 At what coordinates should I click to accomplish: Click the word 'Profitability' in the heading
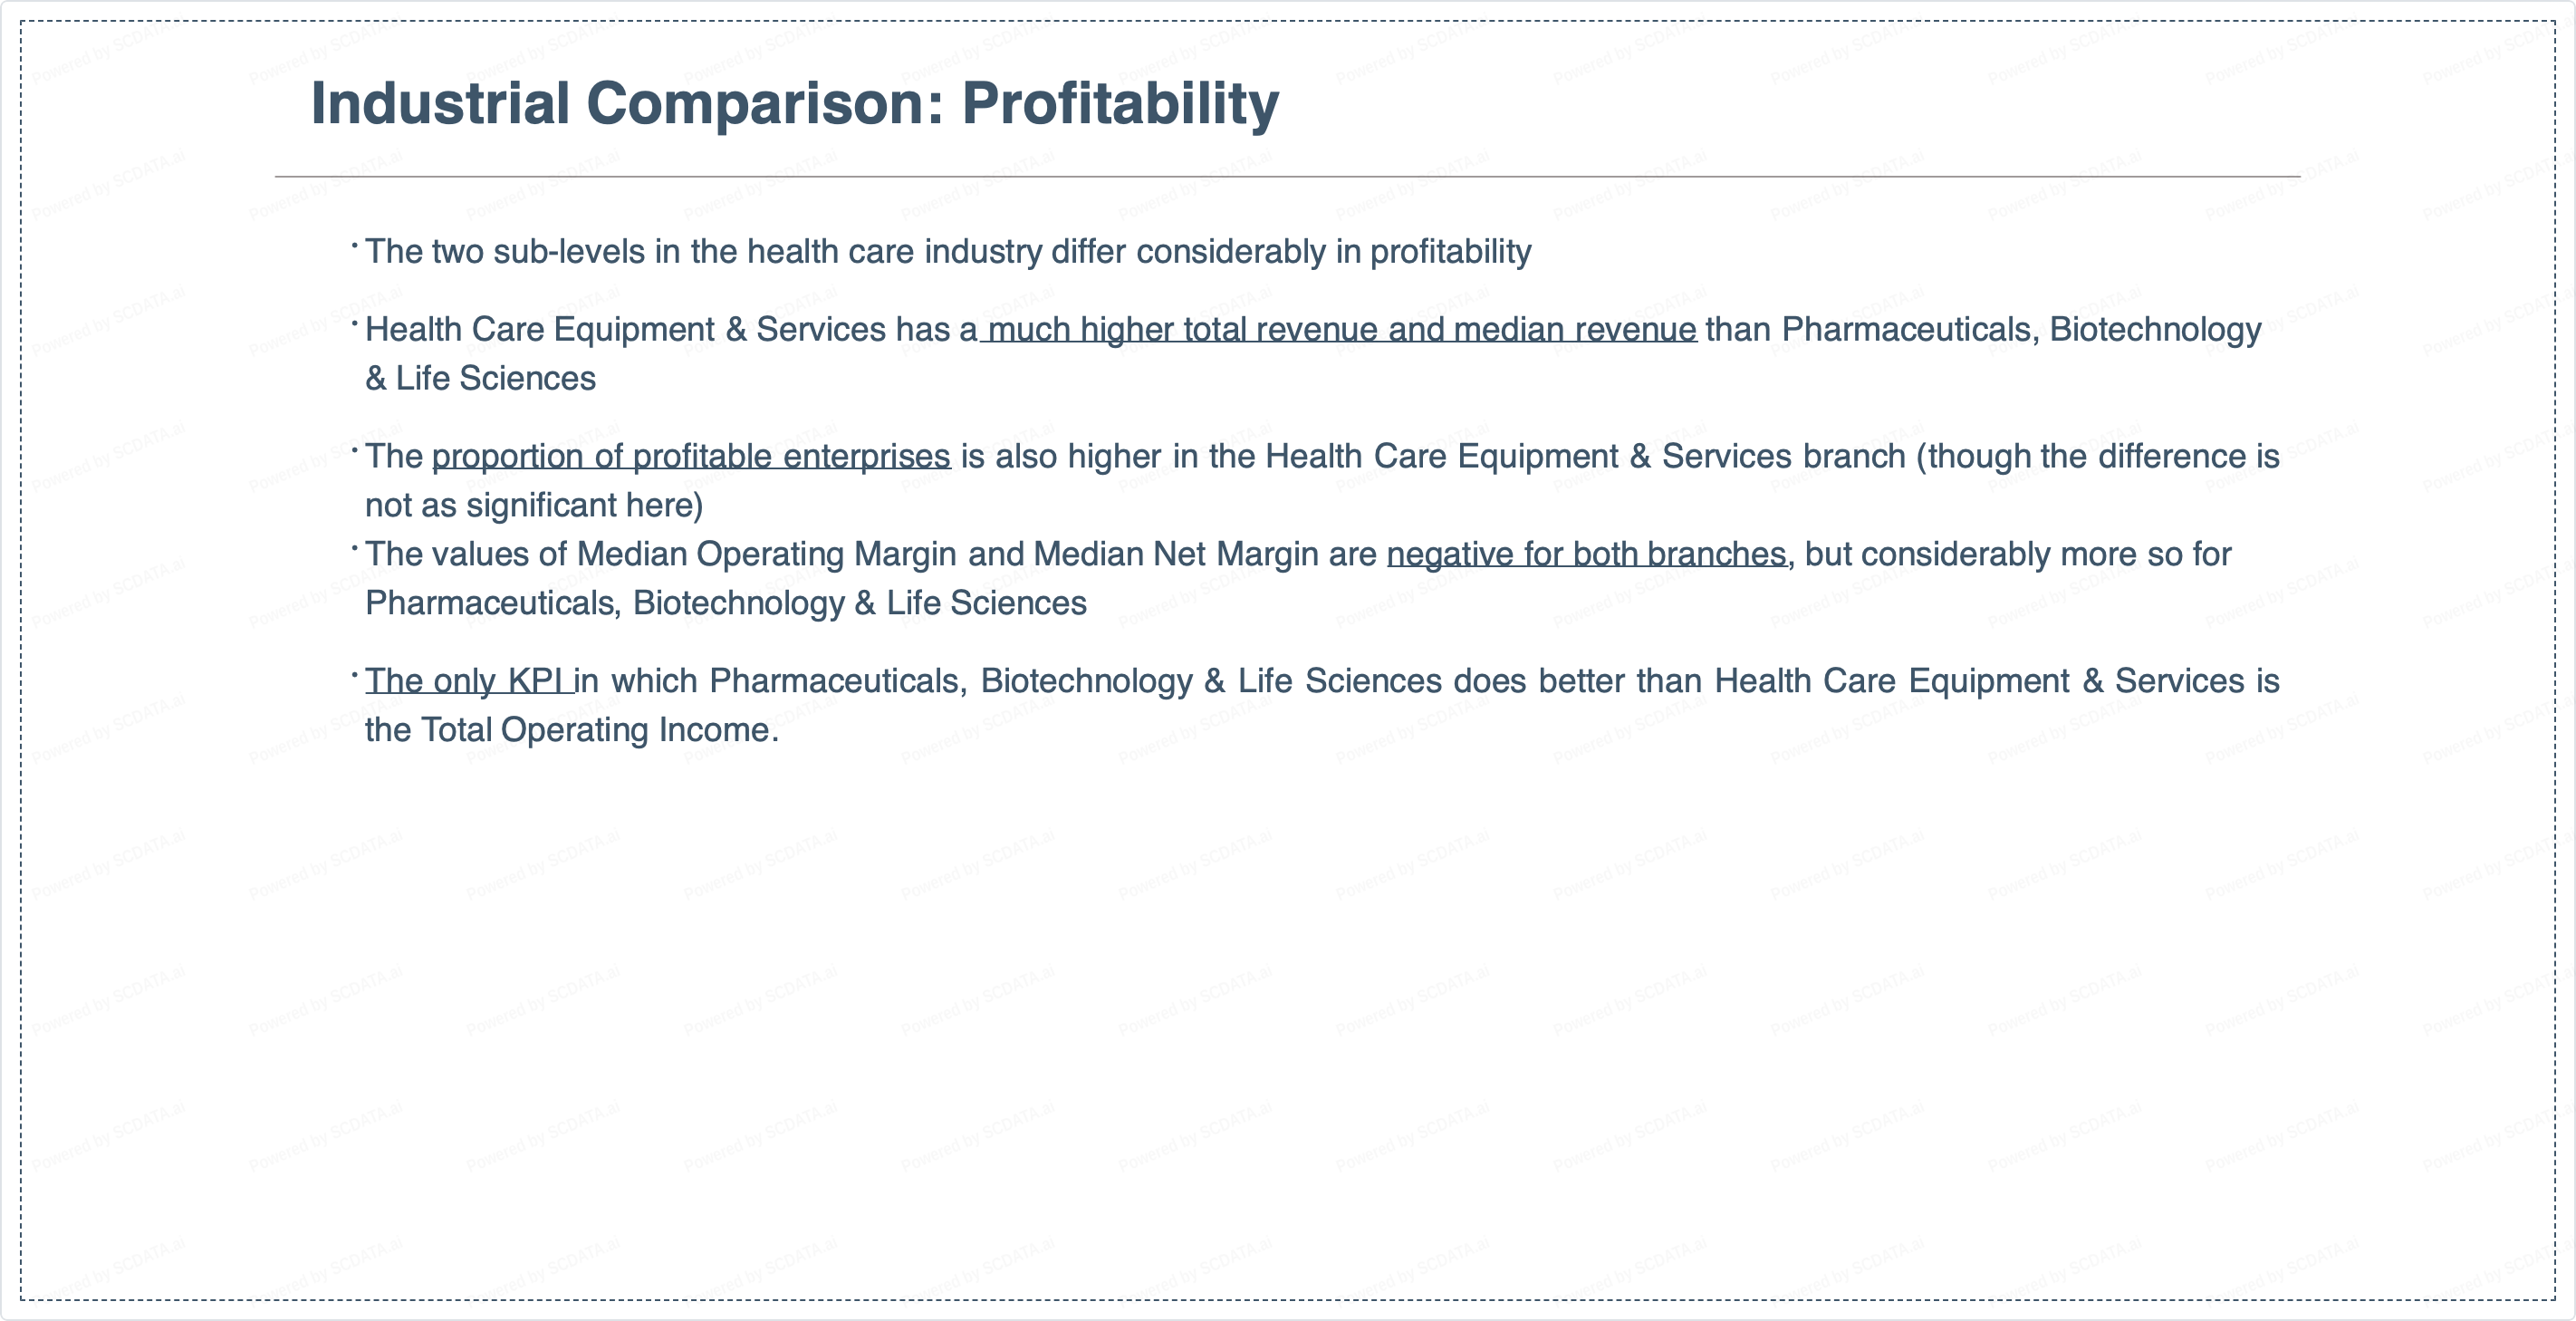1120,104
